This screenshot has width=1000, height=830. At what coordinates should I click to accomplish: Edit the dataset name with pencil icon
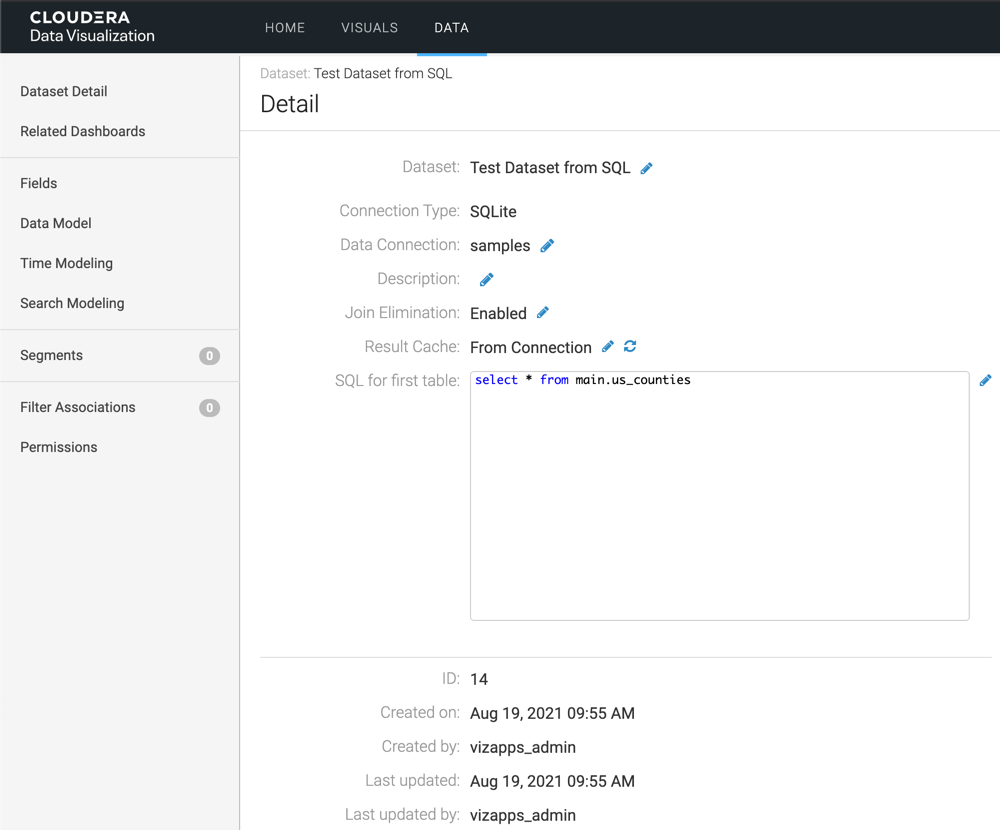point(647,168)
